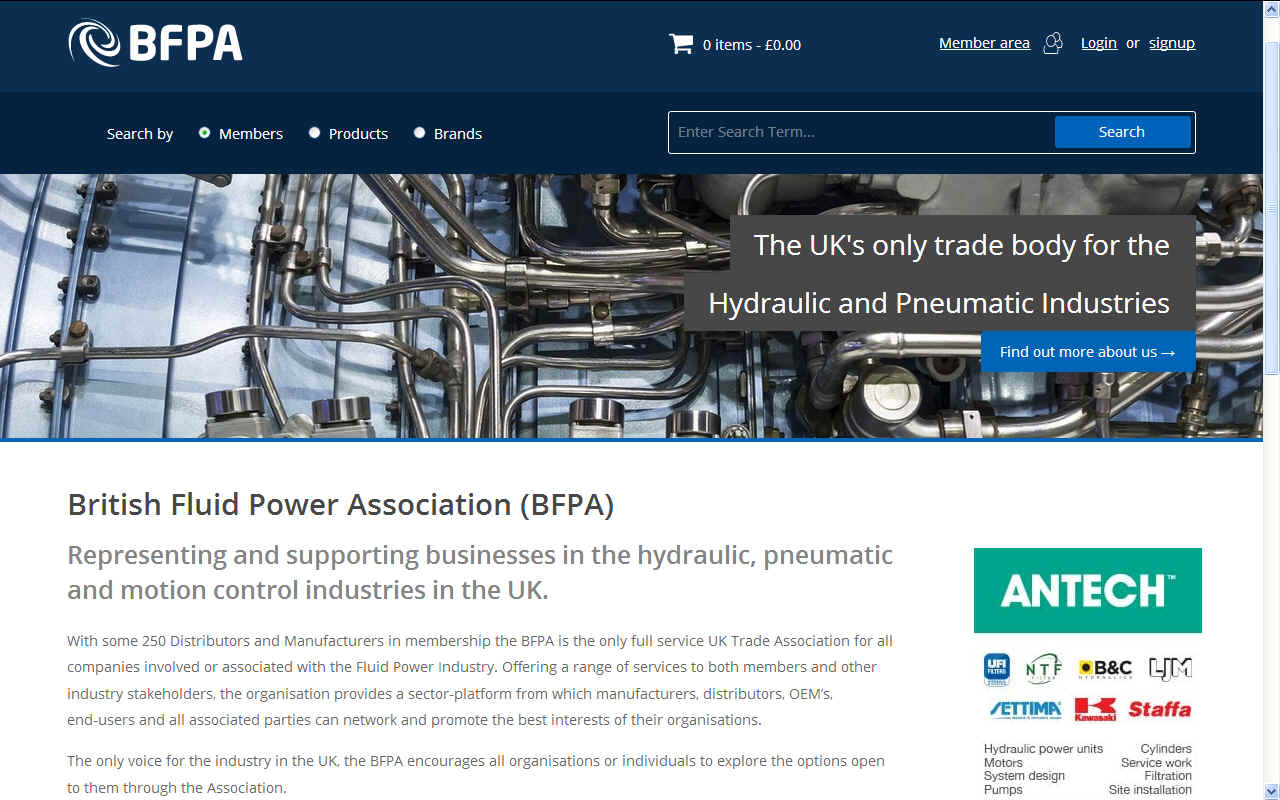View cart text 0 items - £0.00
The width and height of the screenshot is (1280, 800).
752,45
